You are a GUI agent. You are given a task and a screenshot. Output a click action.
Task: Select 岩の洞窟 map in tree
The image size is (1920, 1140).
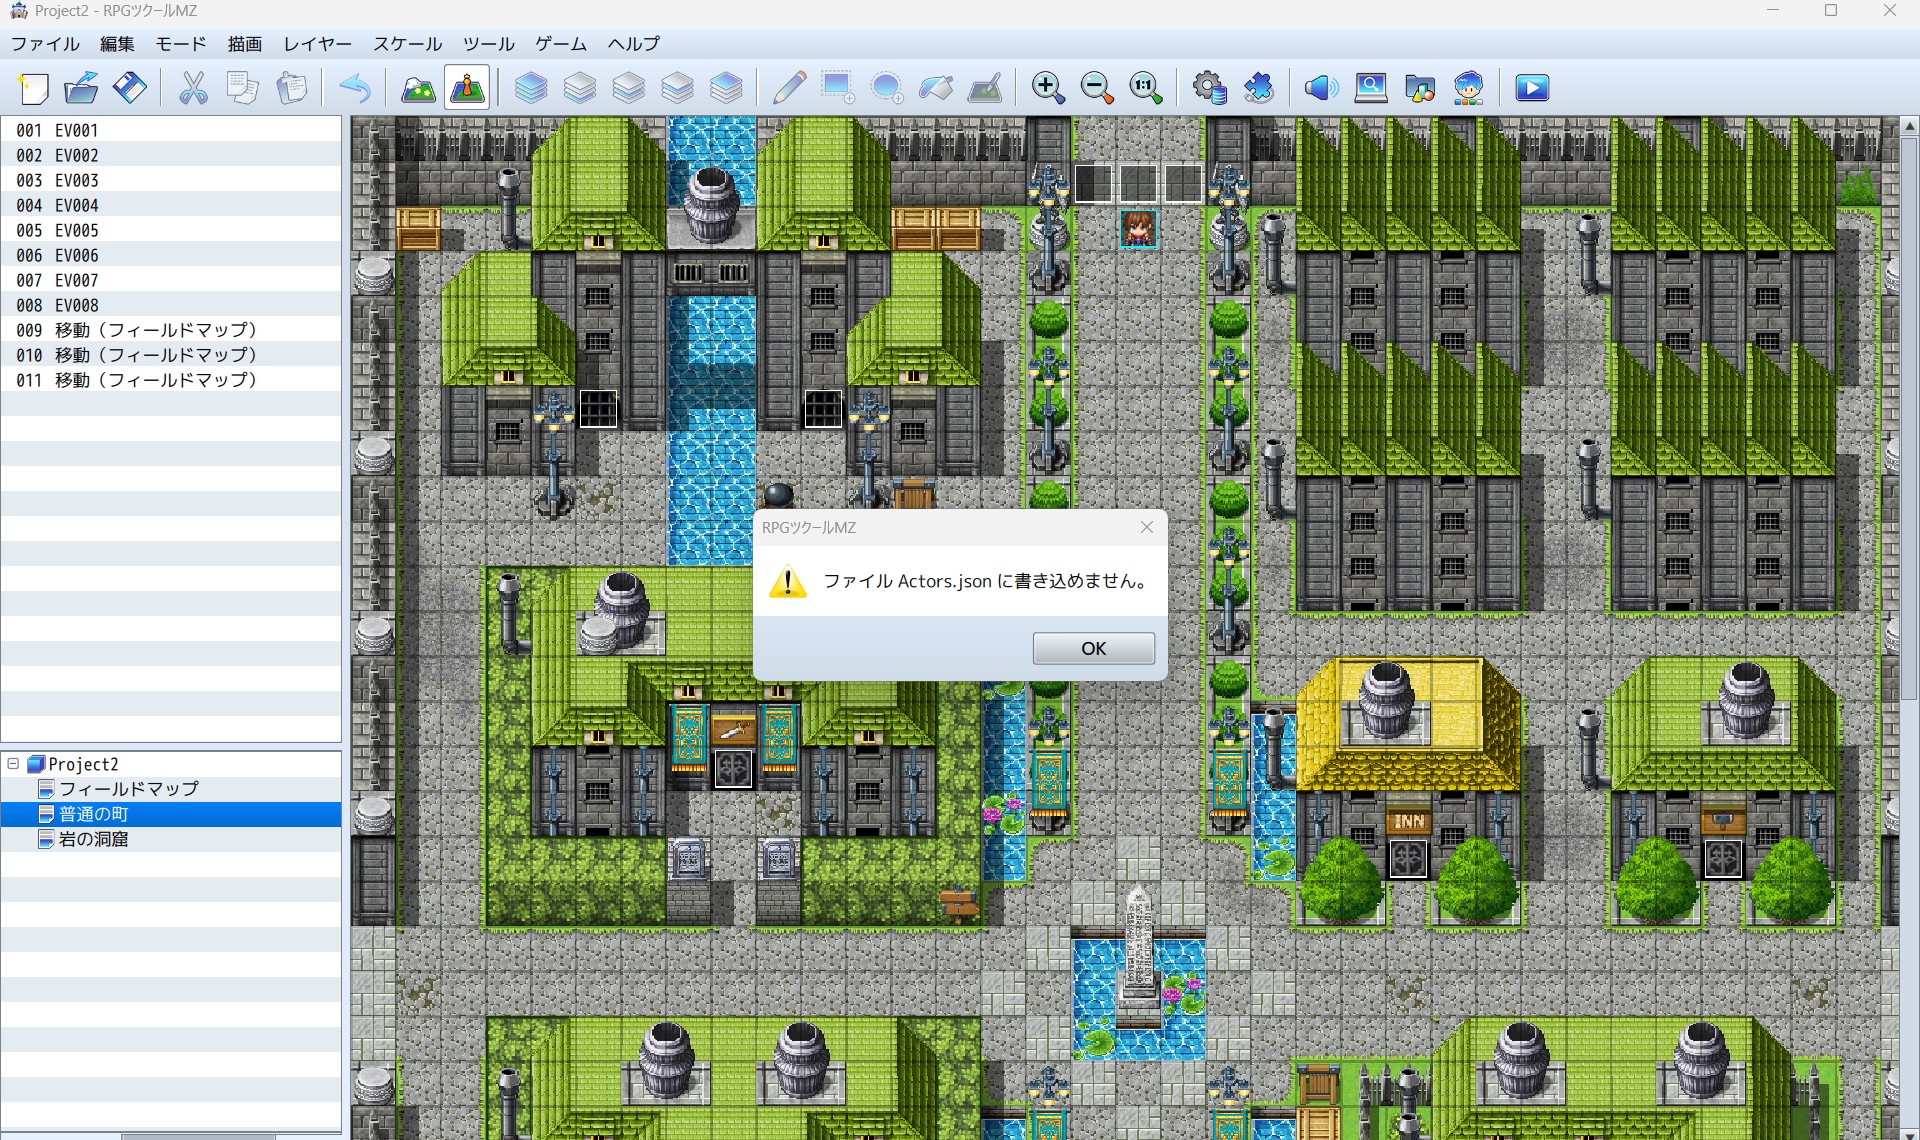93,839
